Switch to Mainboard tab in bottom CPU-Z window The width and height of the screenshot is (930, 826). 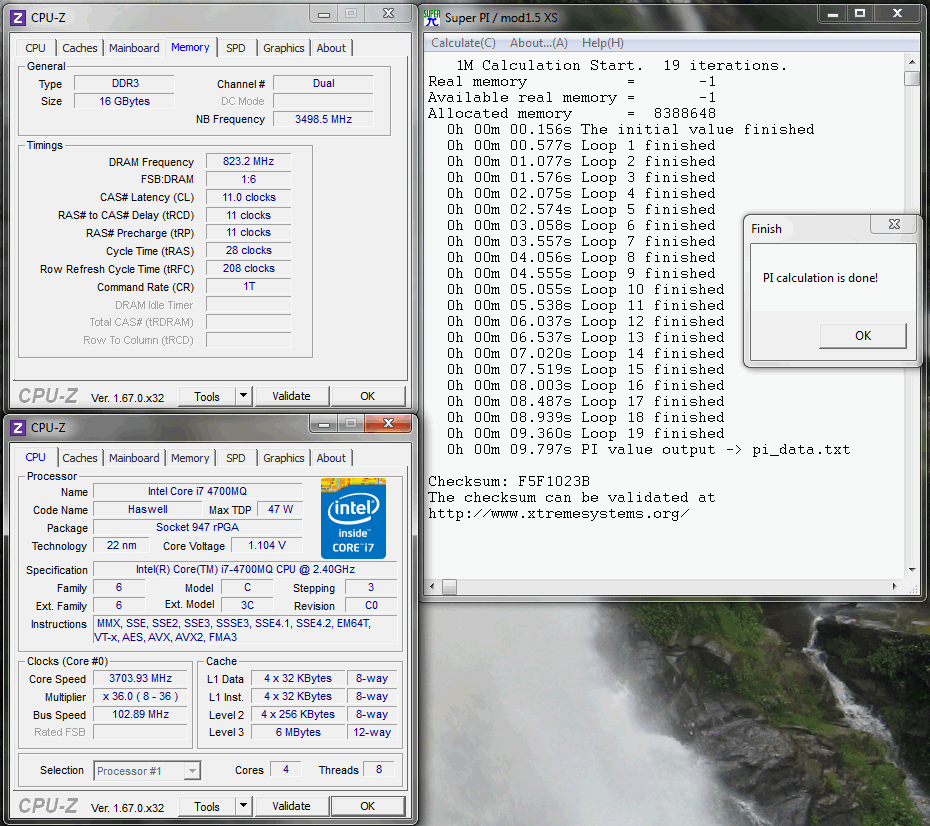tap(134, 458)
